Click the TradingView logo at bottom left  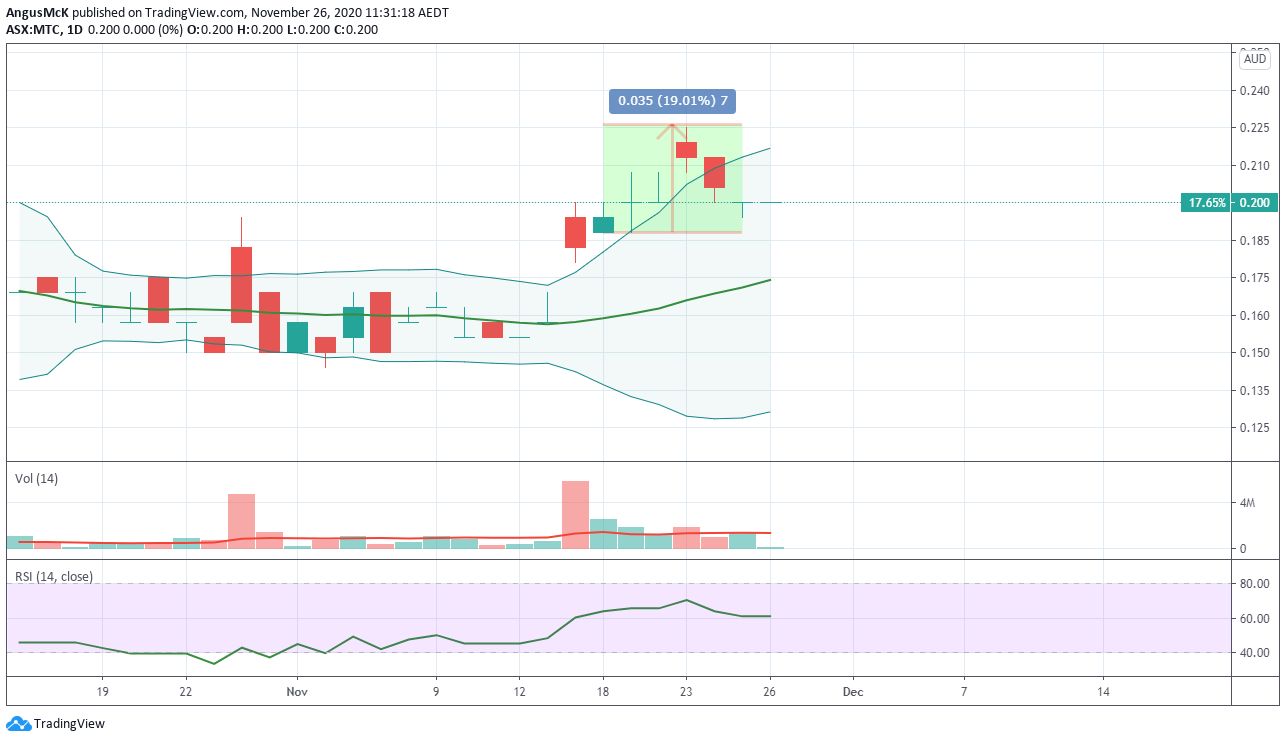click(55, 723)
